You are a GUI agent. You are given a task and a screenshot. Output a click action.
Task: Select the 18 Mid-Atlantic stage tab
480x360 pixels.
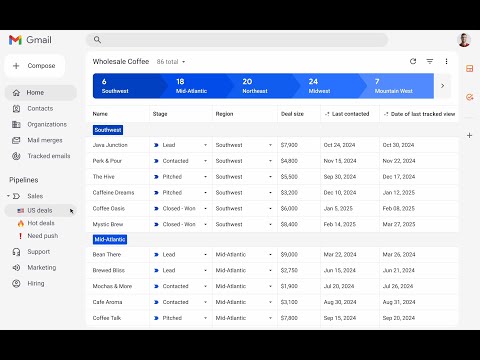[197, 86]
